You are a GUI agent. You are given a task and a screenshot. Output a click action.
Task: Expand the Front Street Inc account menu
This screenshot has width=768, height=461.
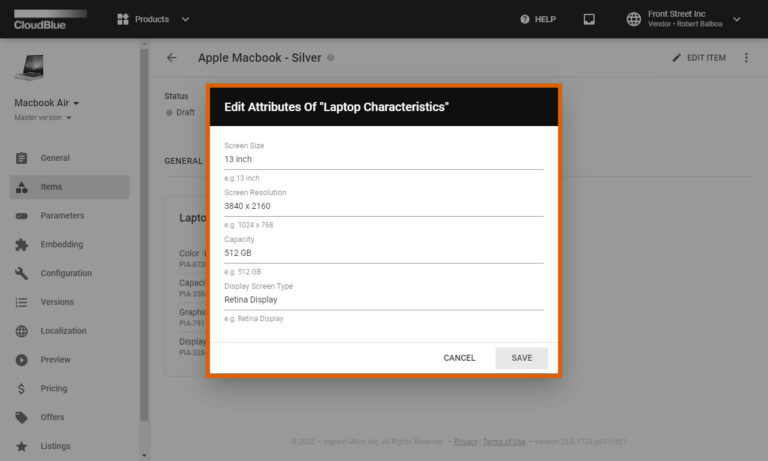coord(737,19)
